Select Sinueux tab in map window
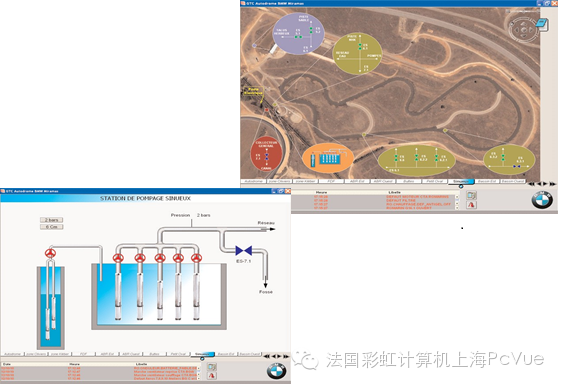This screenshot has width=561, height=387. 461,181
